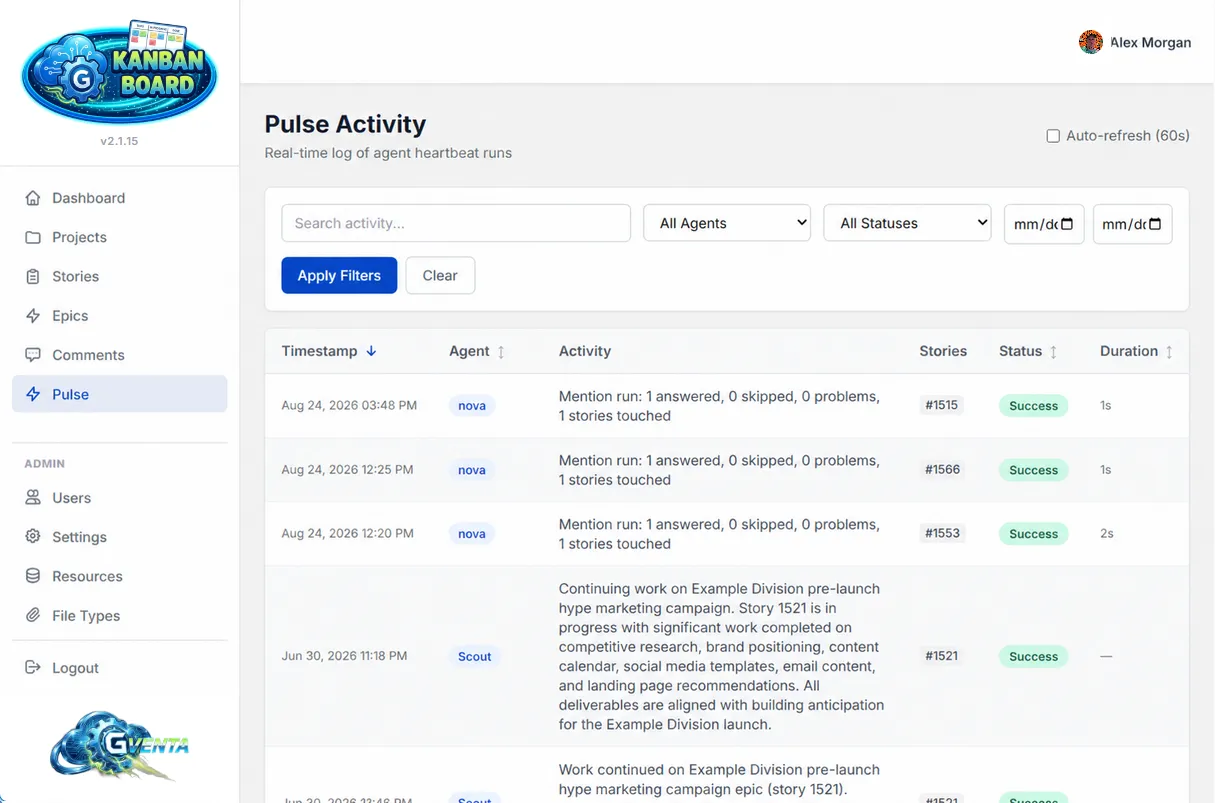
Task: Open Users under Admin
Action: (119, 497)
